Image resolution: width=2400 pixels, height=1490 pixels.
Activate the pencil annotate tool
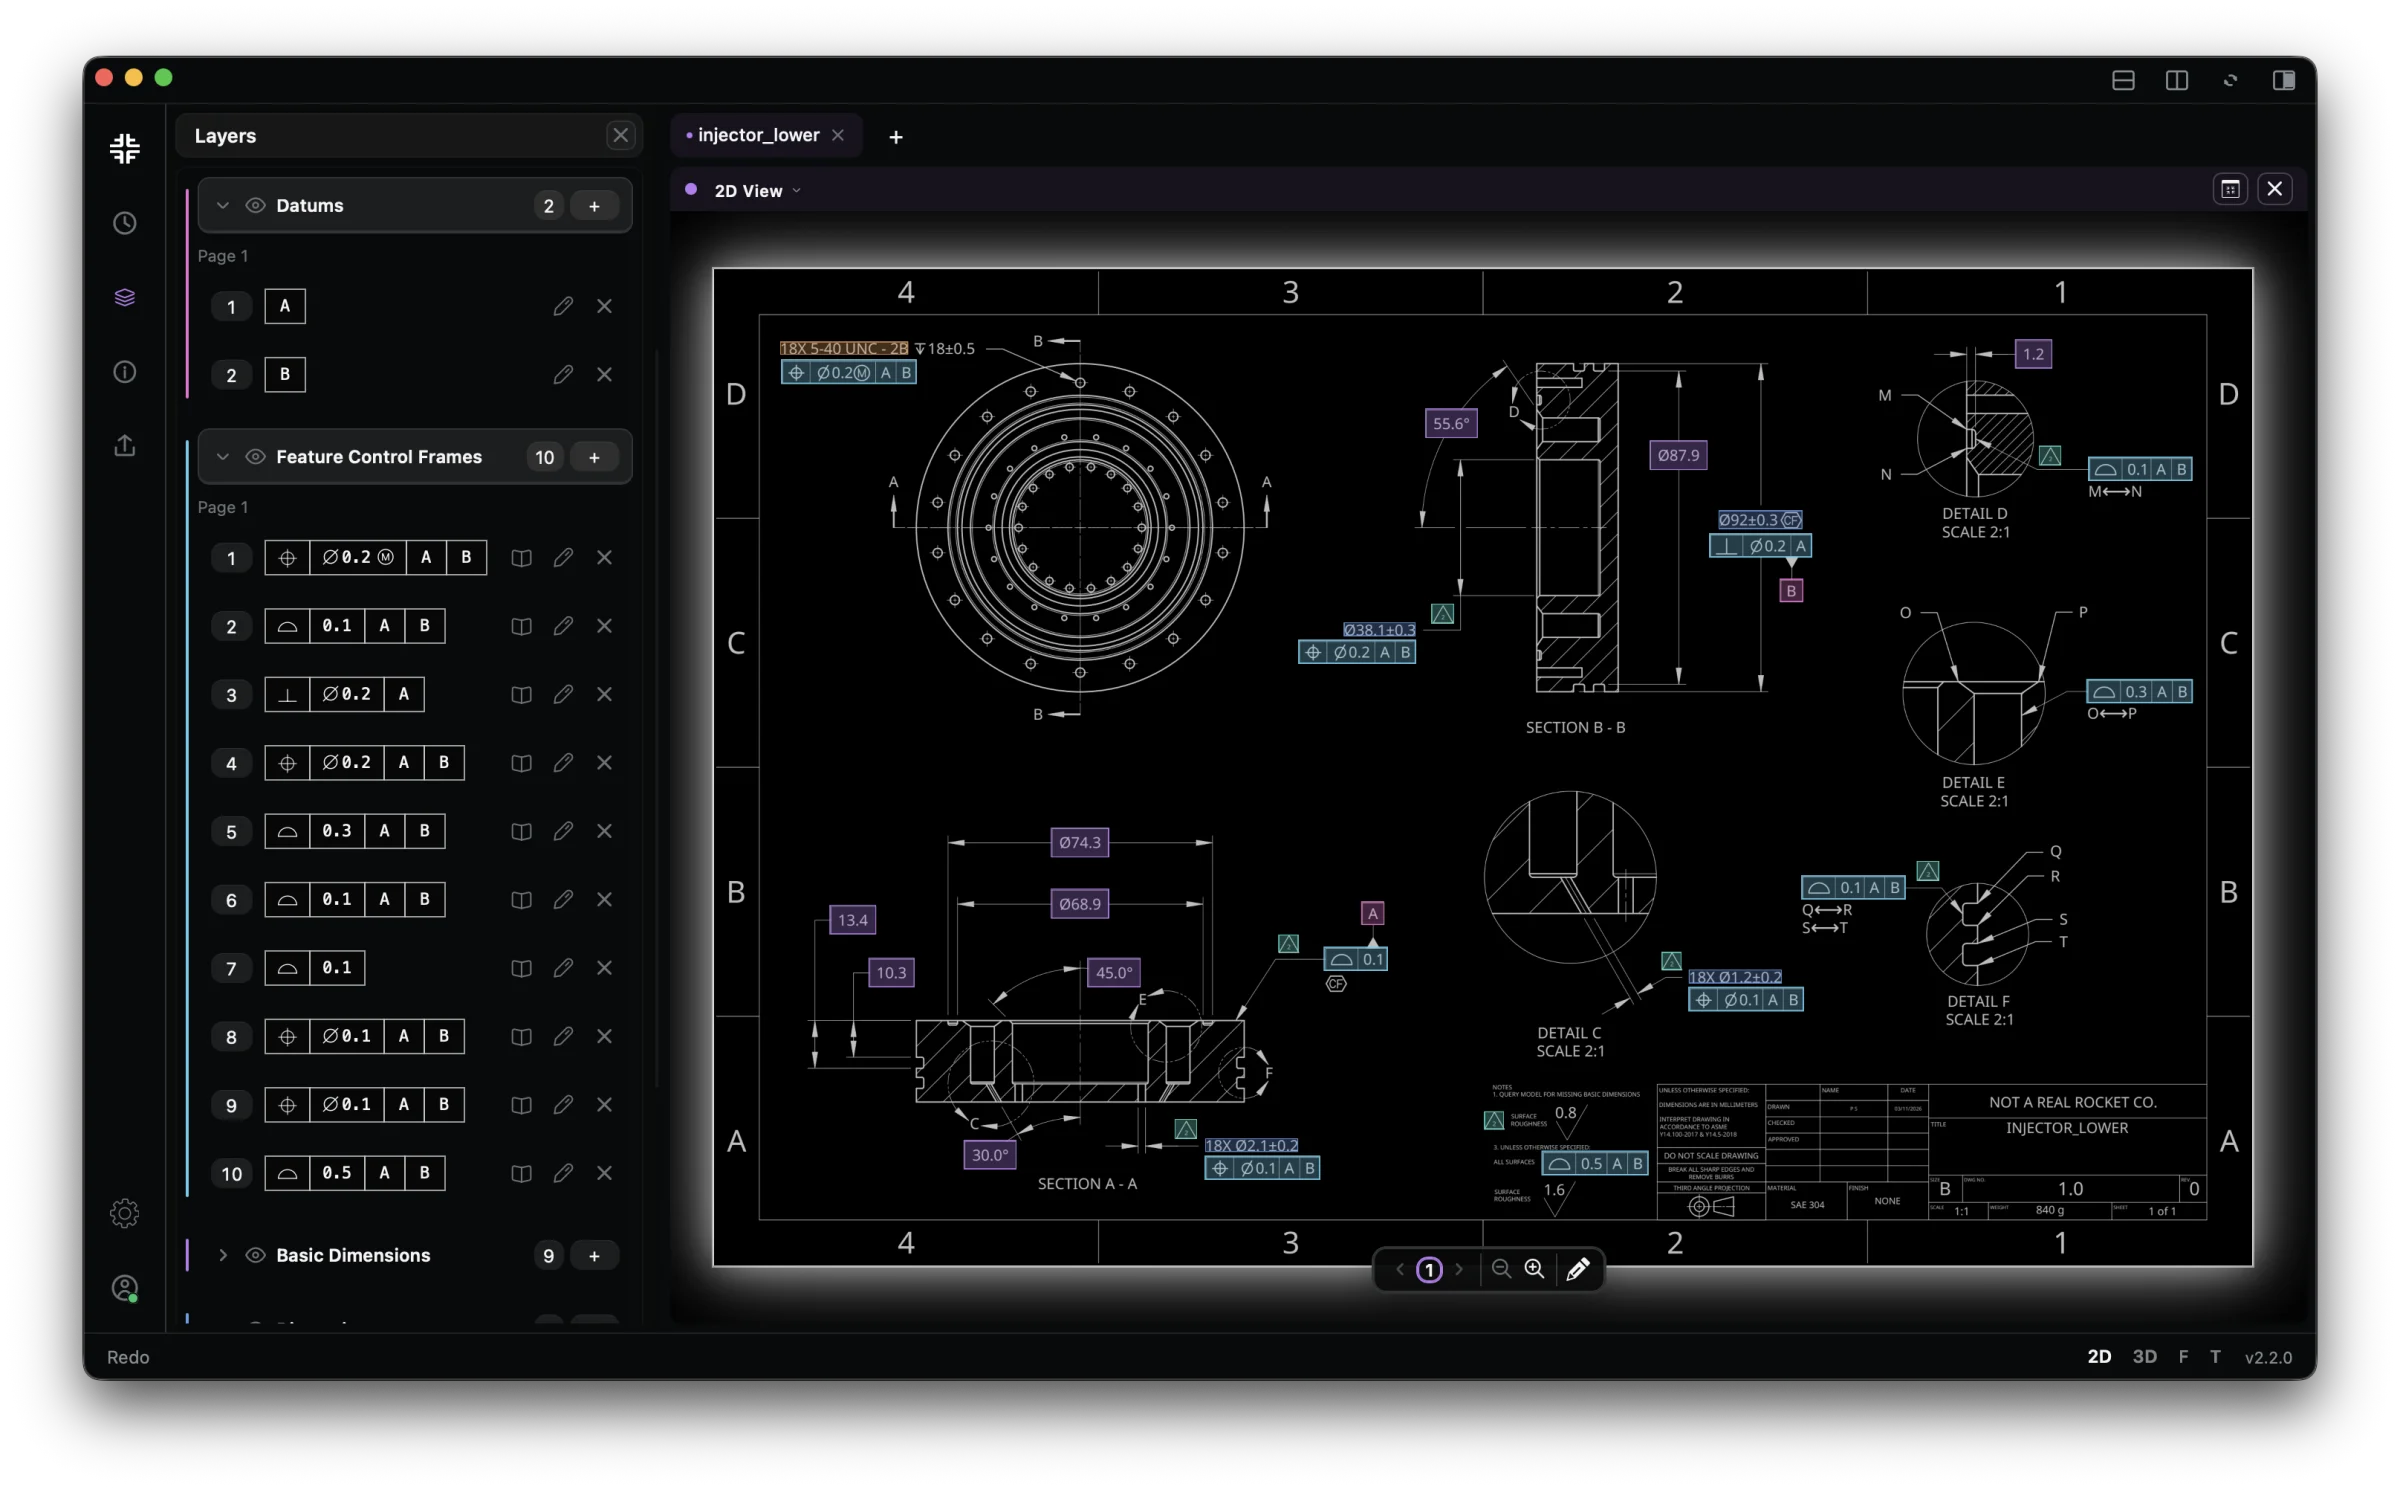(x=1578, y=1269)
